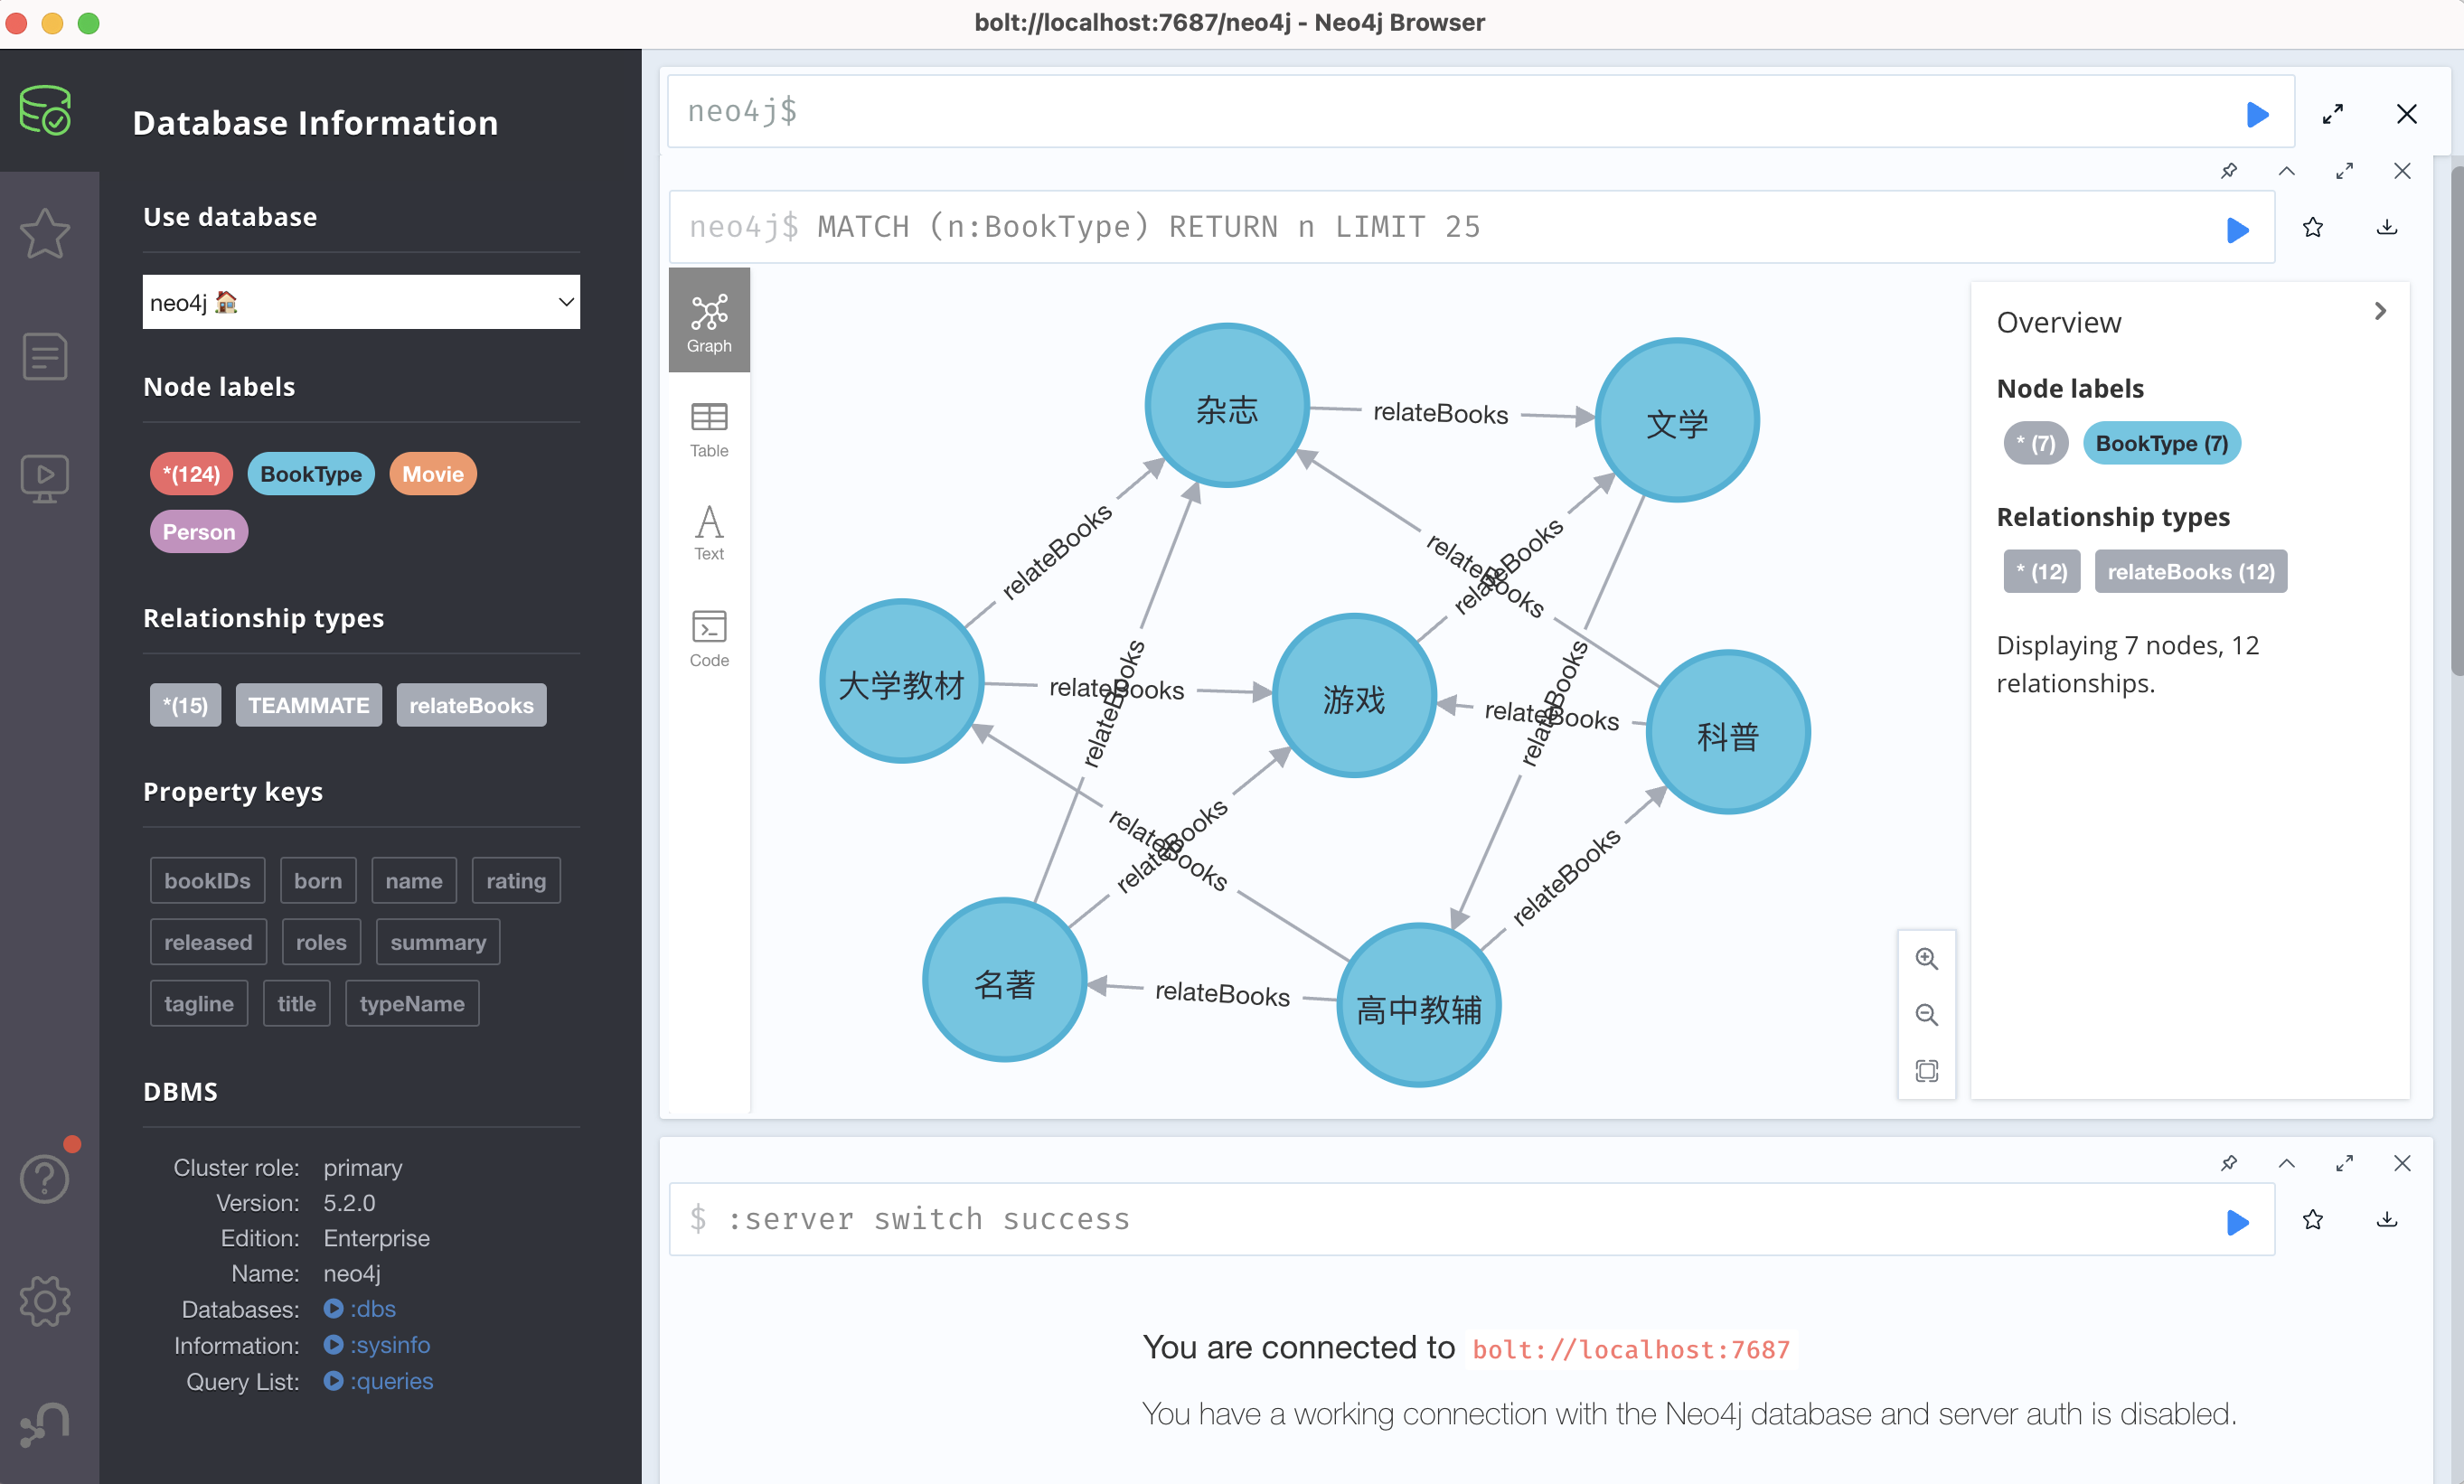The height and width of the screenshot is (1484, 2464).
Task: Rerun the MATCH BookType query
Action: 2238,229
